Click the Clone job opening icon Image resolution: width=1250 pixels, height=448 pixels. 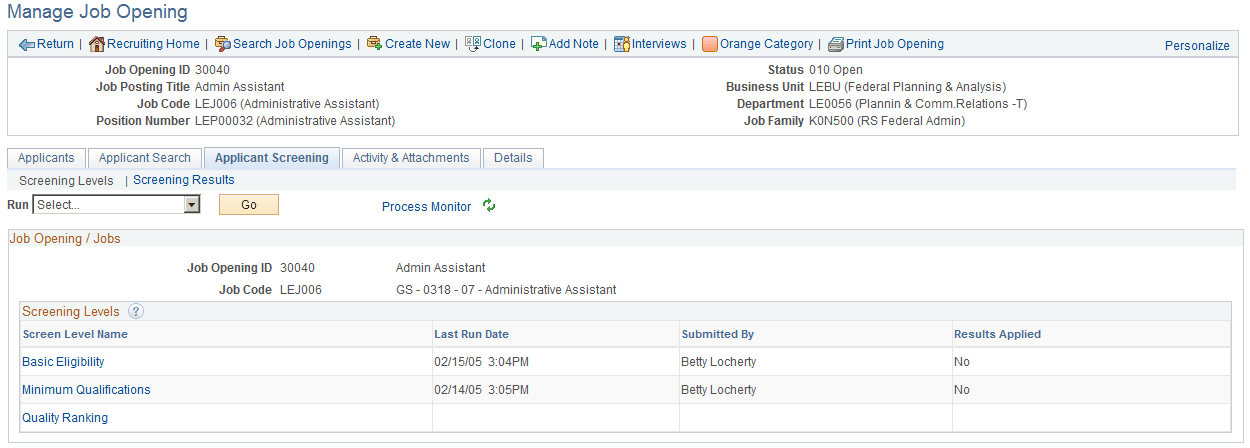(x=473, y=44)
